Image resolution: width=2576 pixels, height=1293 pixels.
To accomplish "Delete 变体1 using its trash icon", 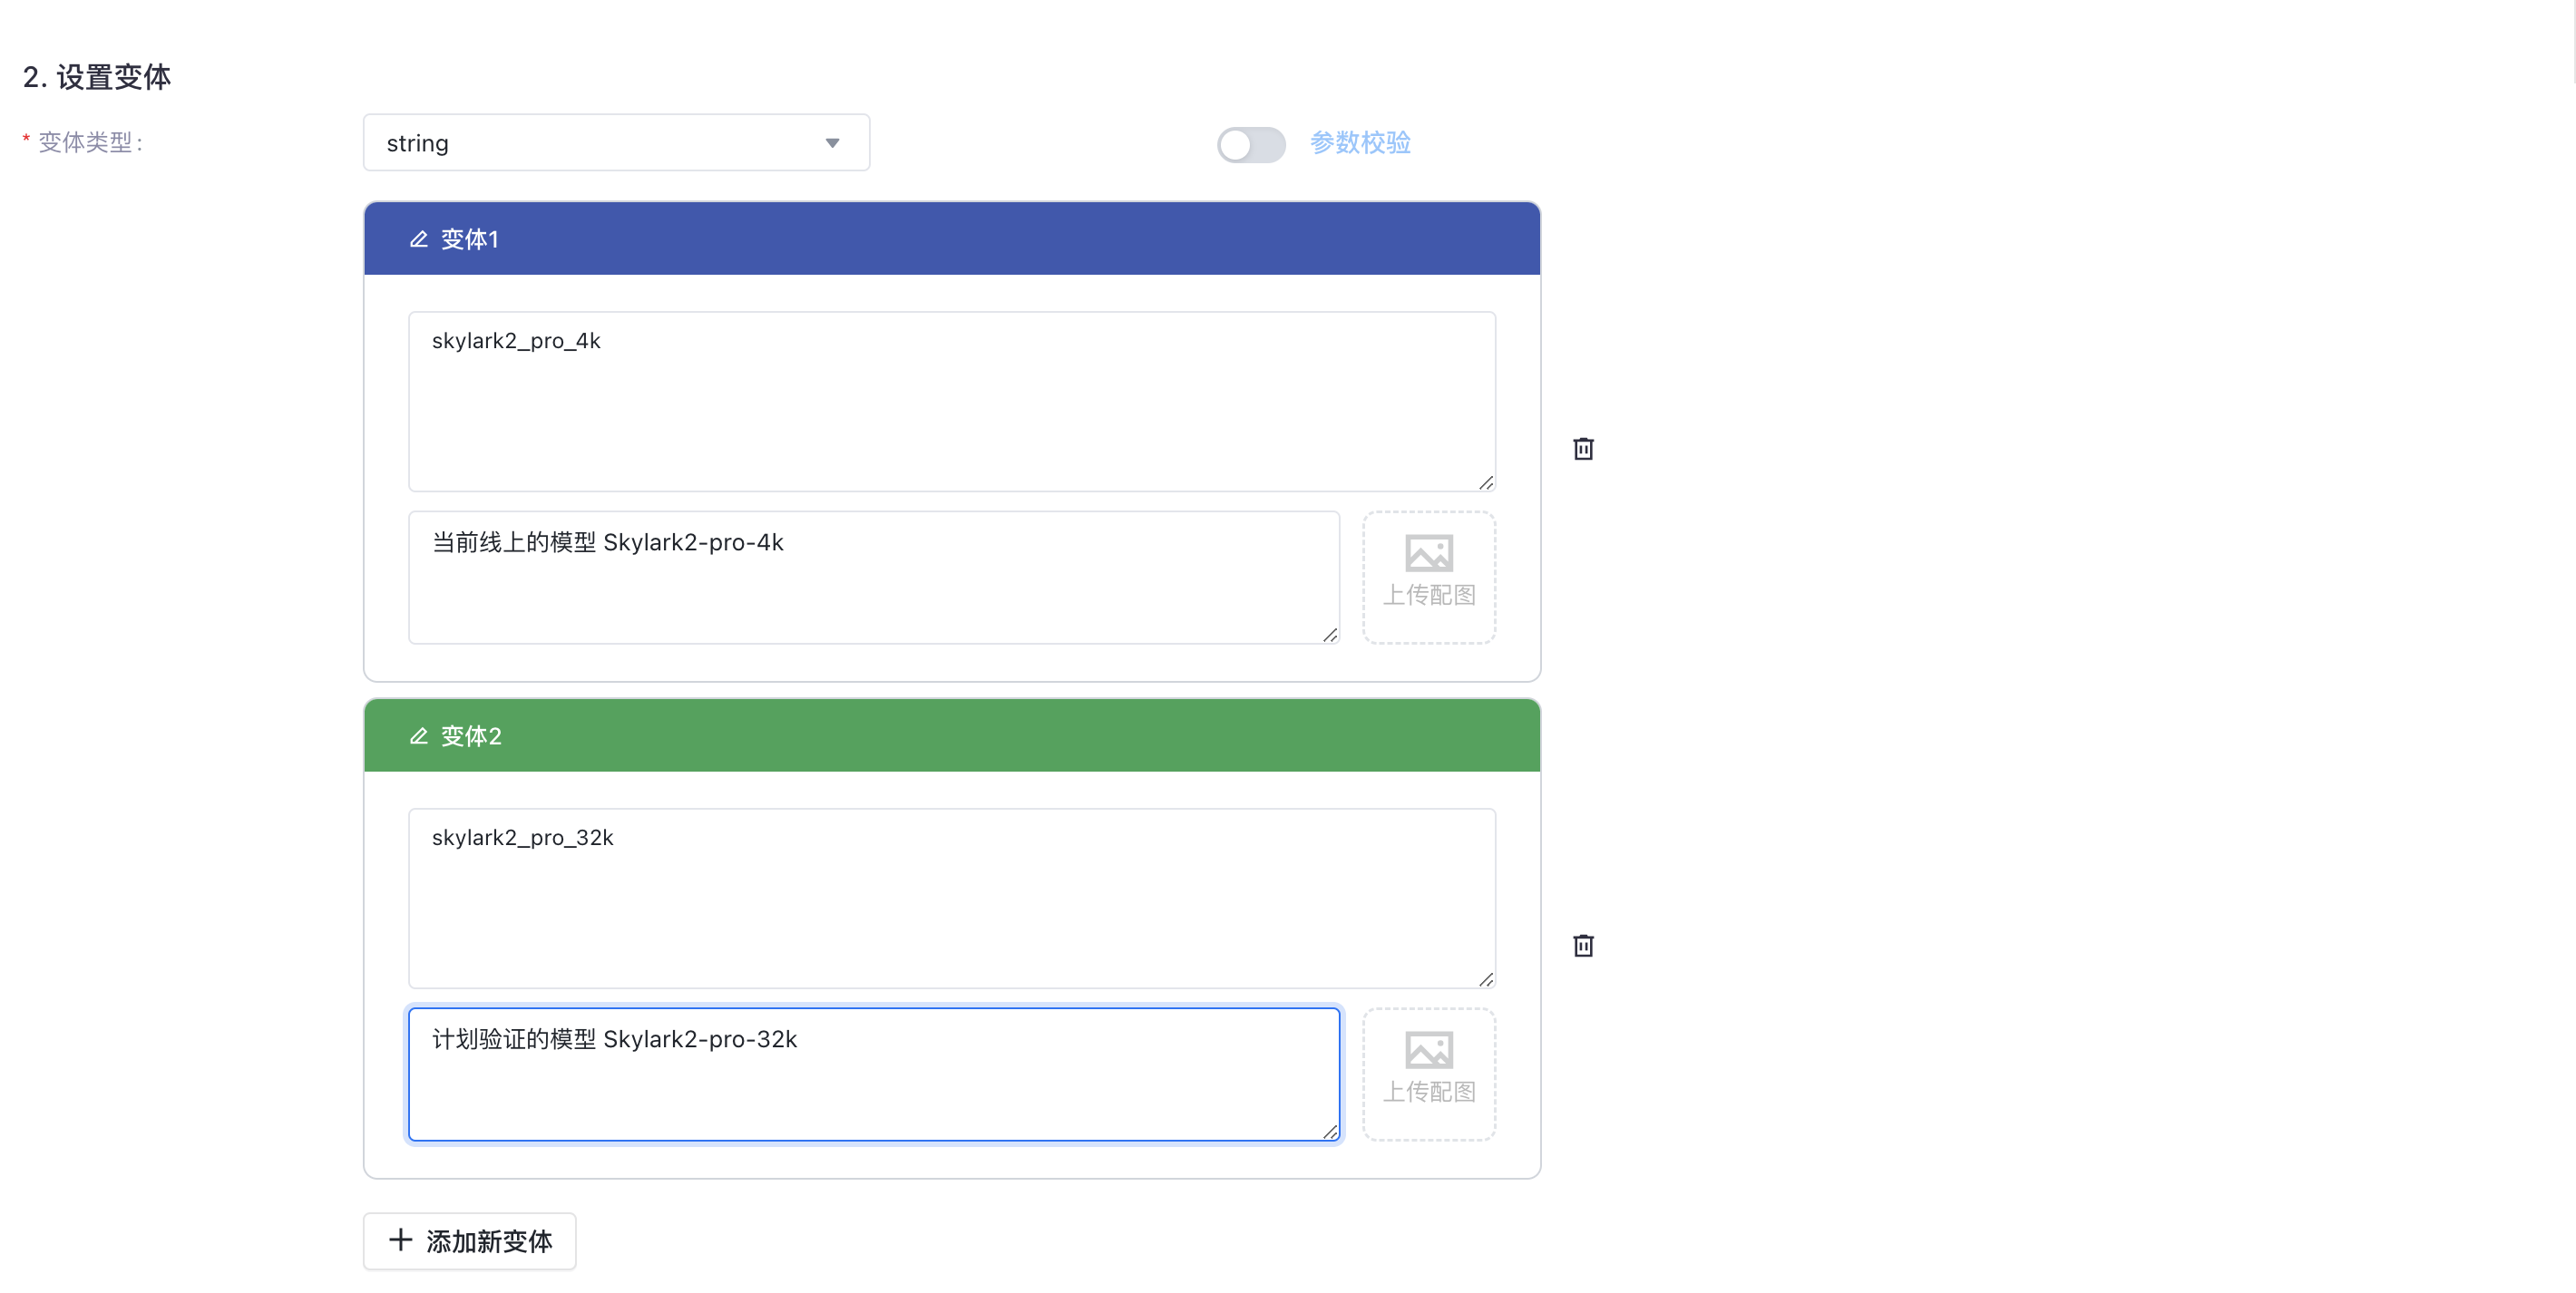I will tap(1583, 449).
